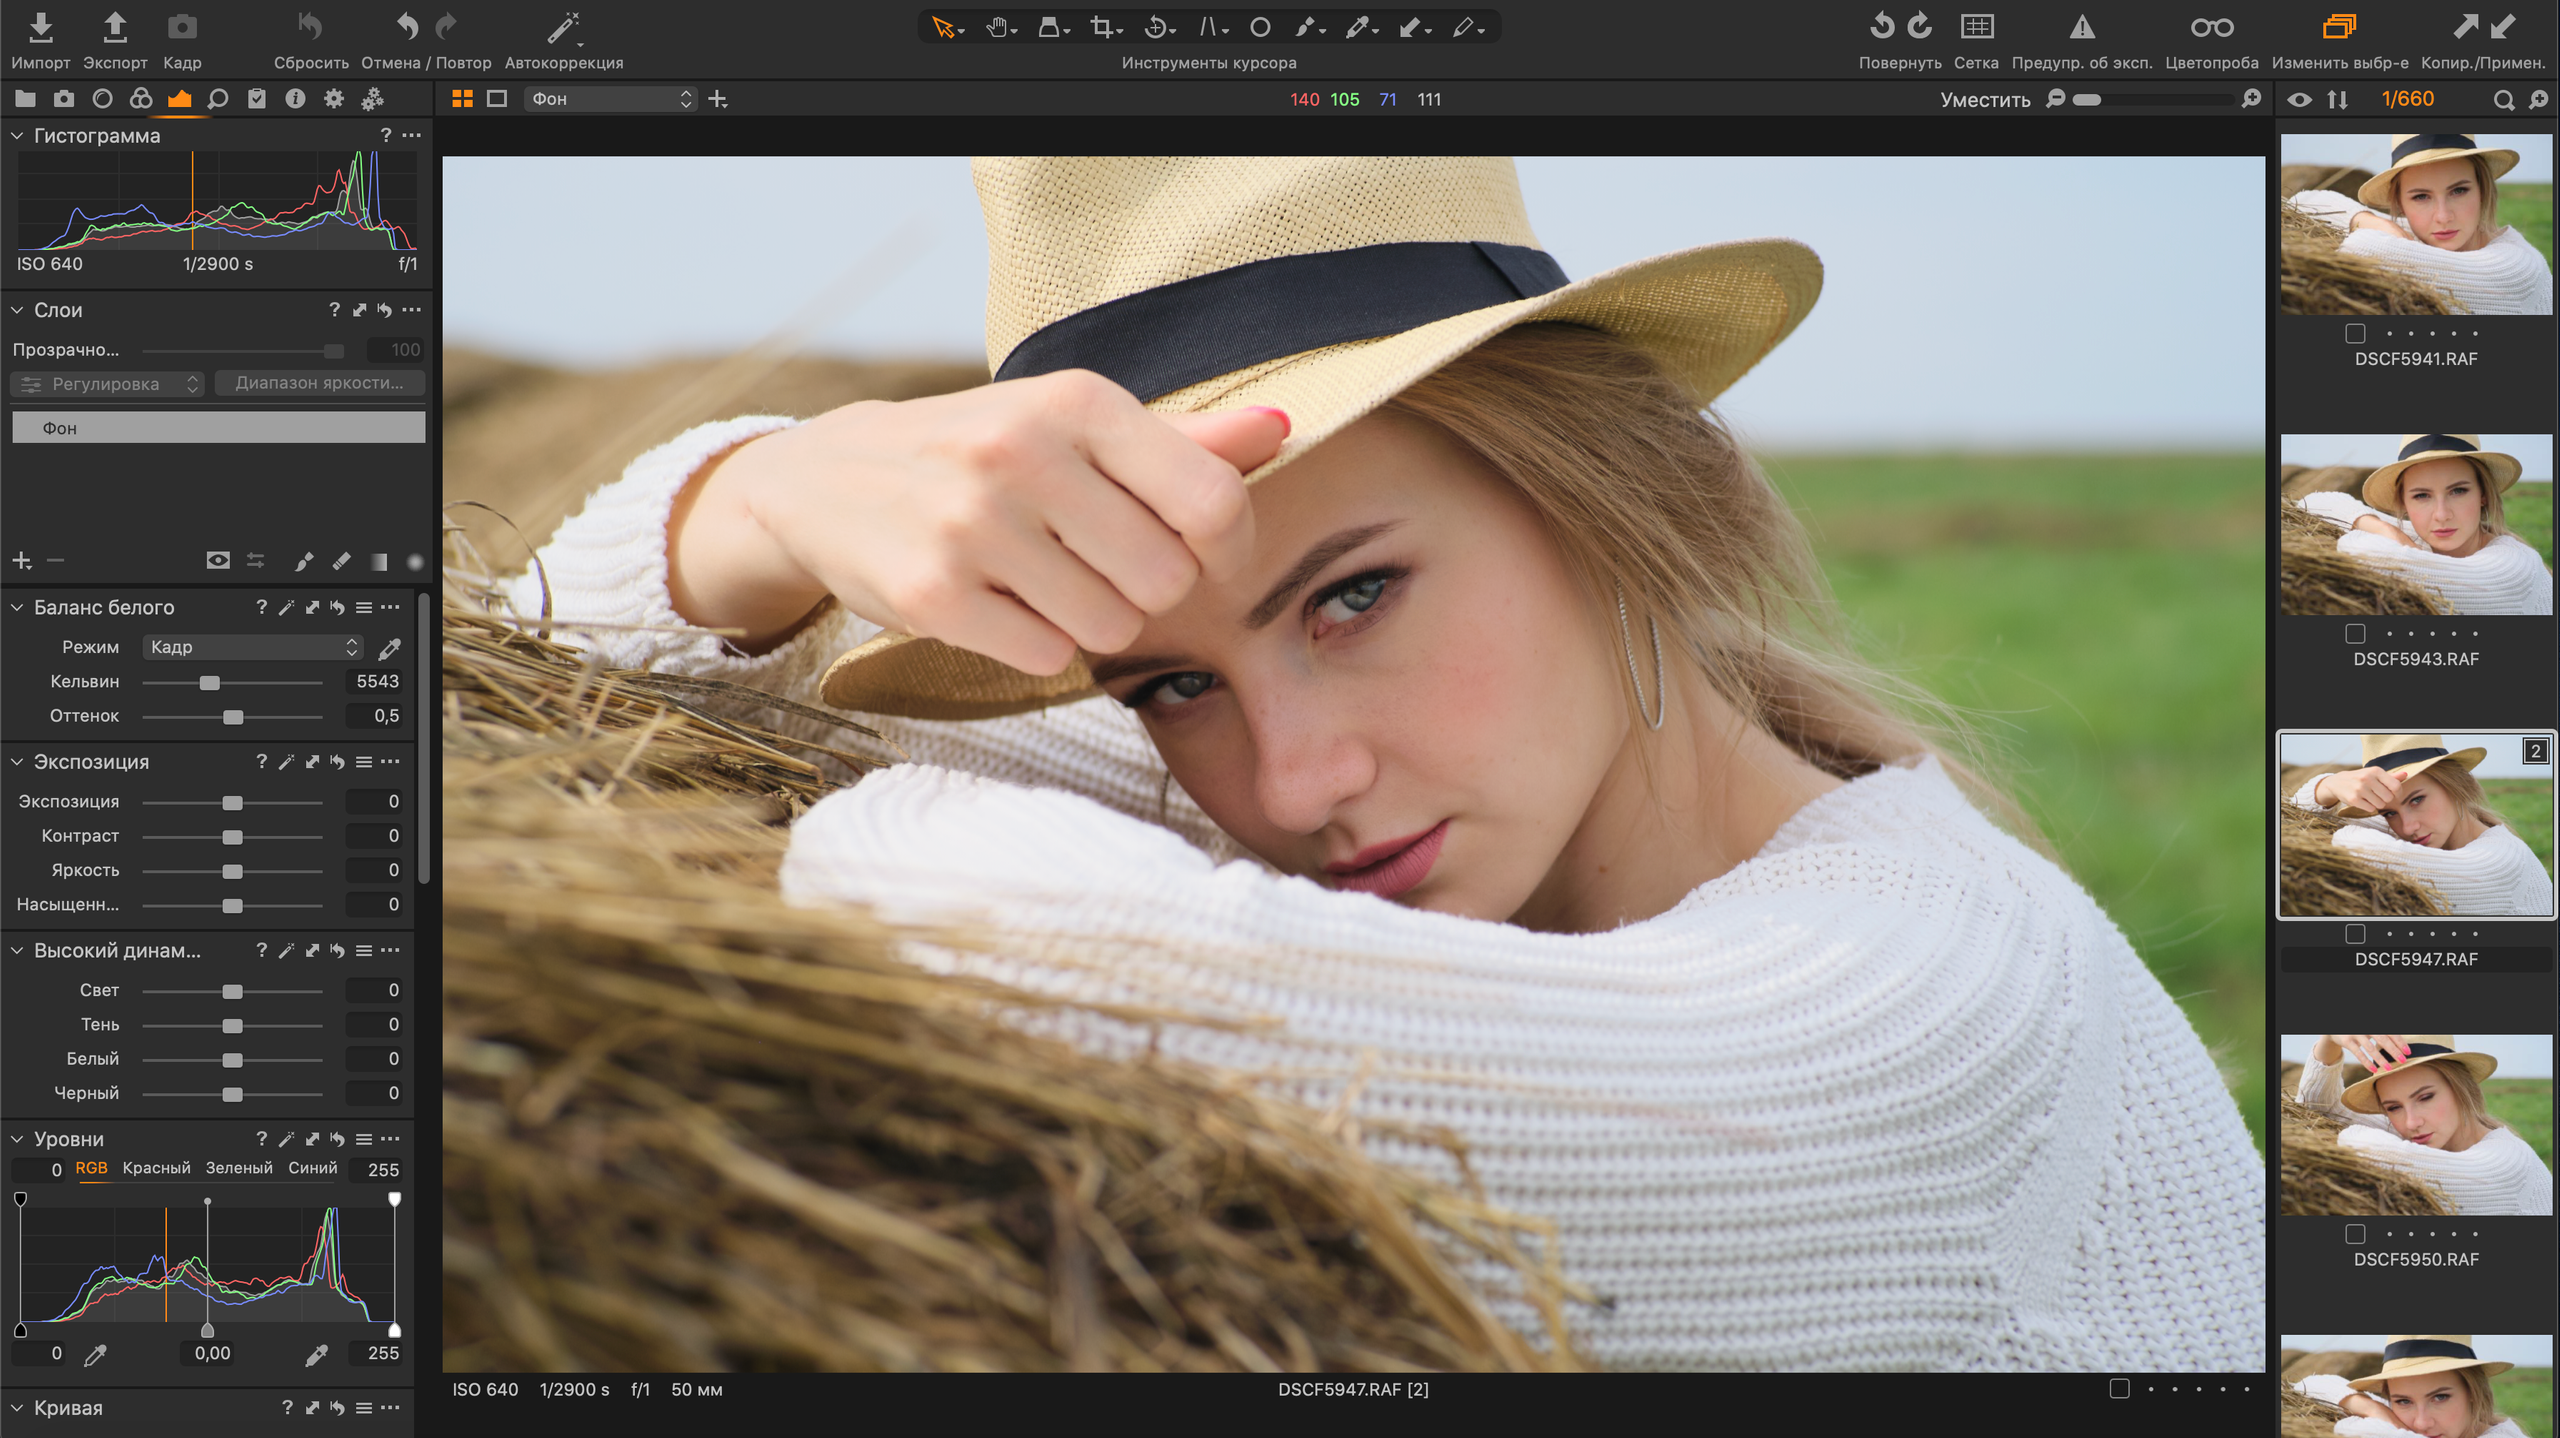
Task: Open the Metadata info tool tab
Action: click(295, 99)
